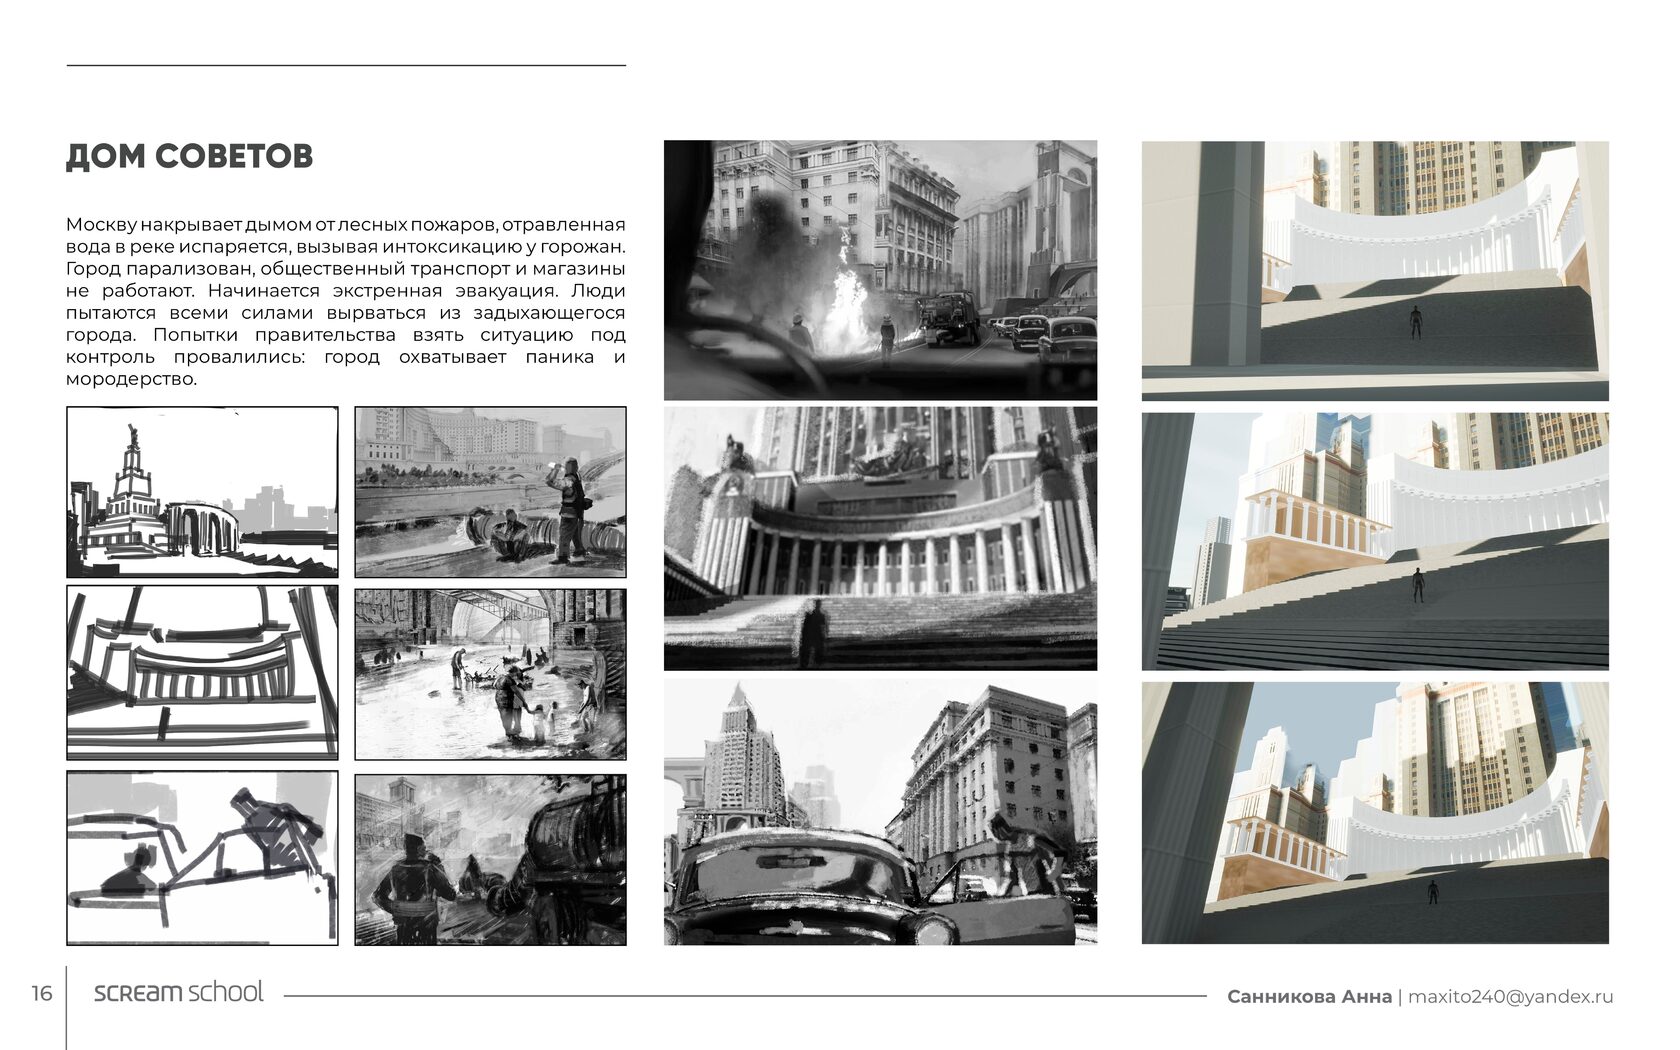This screenshot has height=1050, width=1680.
Task: Open the middle 3D staircase render
Action: (x=1375, y=541)
